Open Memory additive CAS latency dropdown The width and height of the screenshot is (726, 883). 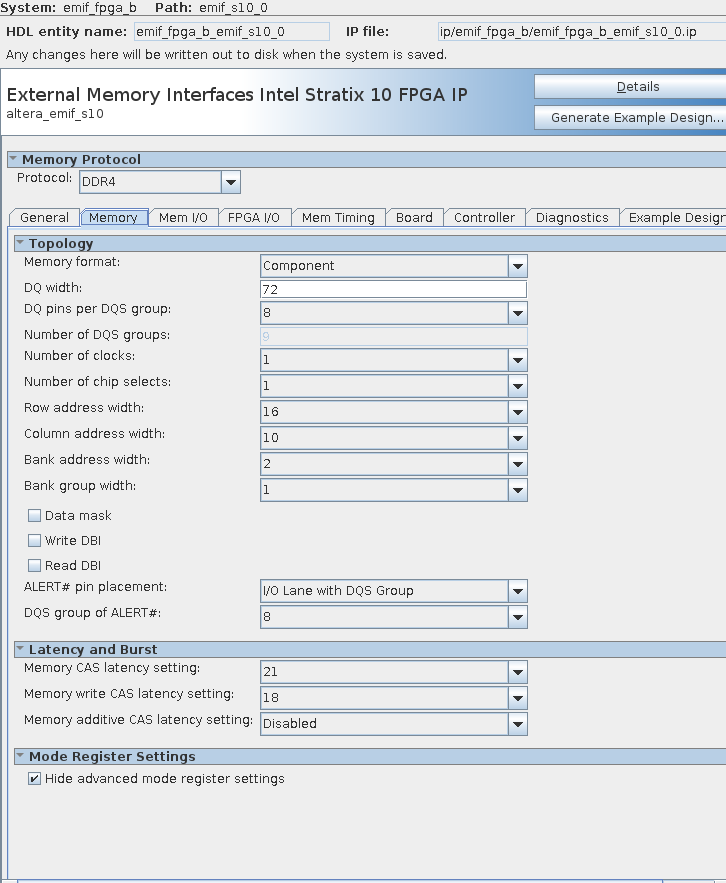click(x=518, y=724)
